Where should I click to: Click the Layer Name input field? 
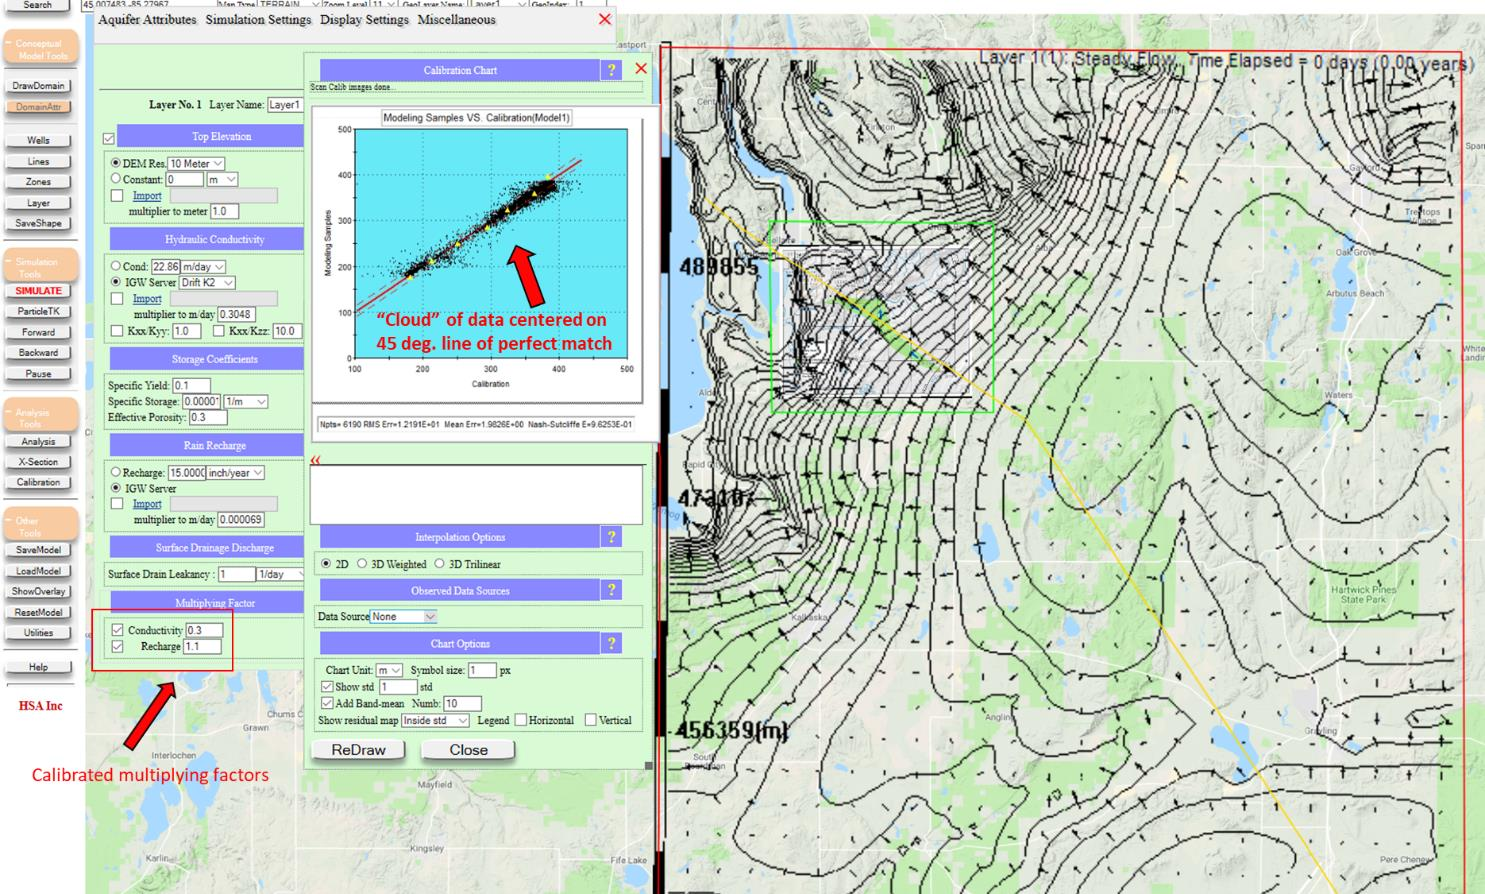284,105
